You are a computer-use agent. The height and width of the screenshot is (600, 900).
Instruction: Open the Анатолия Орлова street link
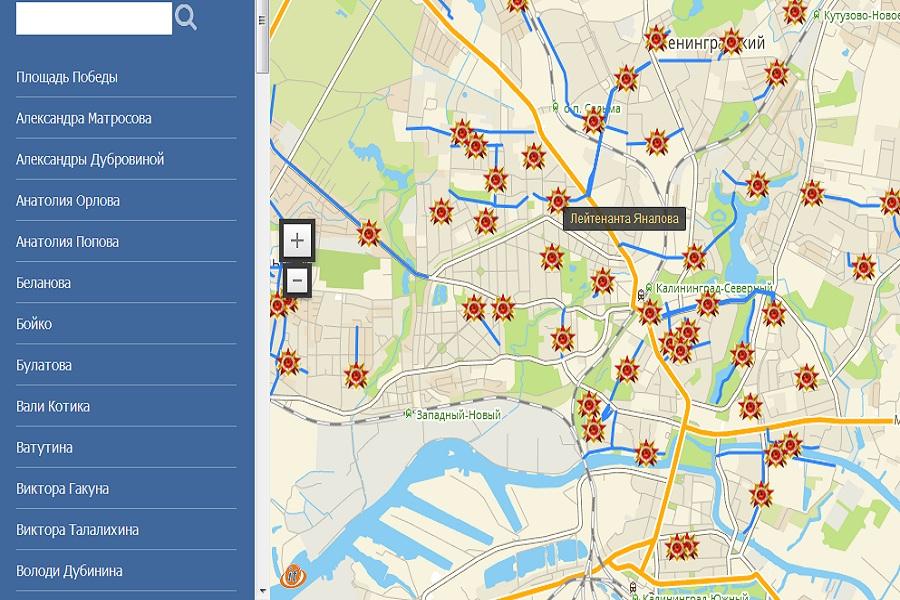(x=68, y=200)
